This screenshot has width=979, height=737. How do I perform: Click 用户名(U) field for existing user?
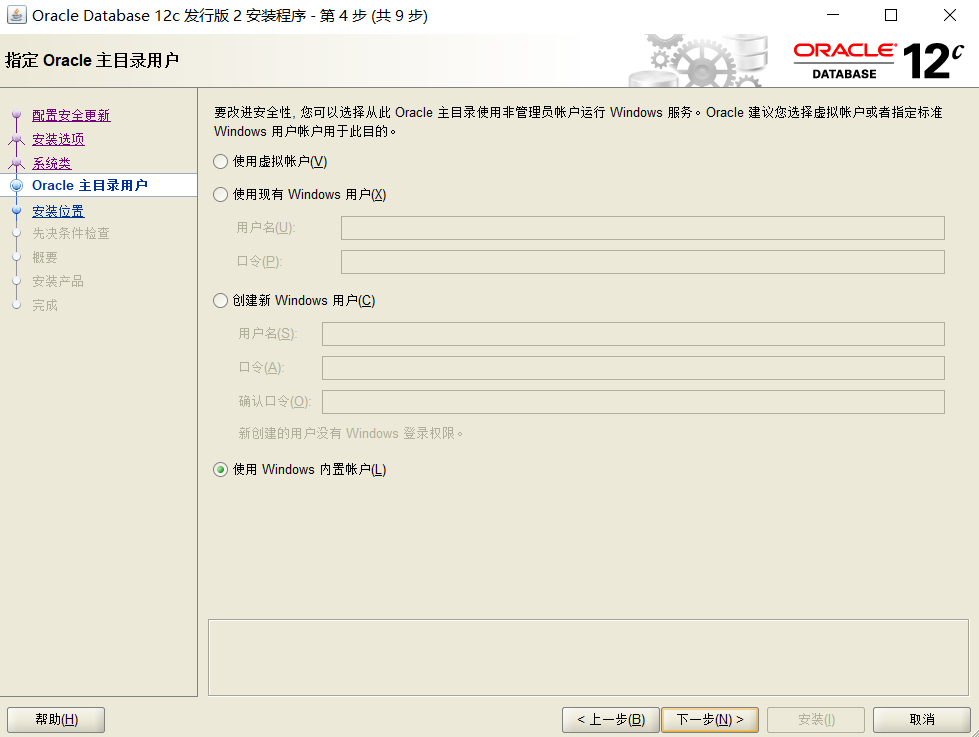click(642, 228)
